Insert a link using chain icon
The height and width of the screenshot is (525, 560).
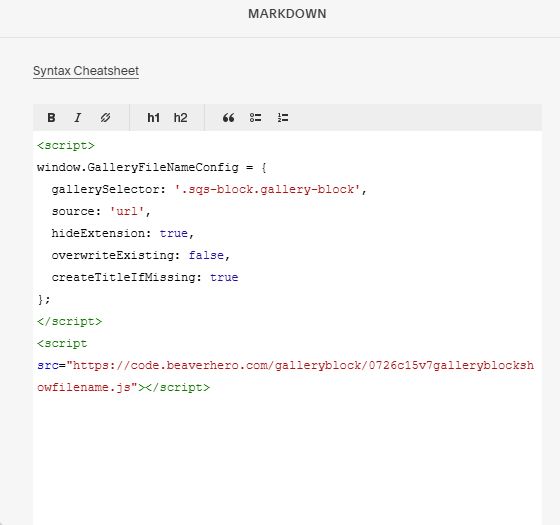click(105, 118)
